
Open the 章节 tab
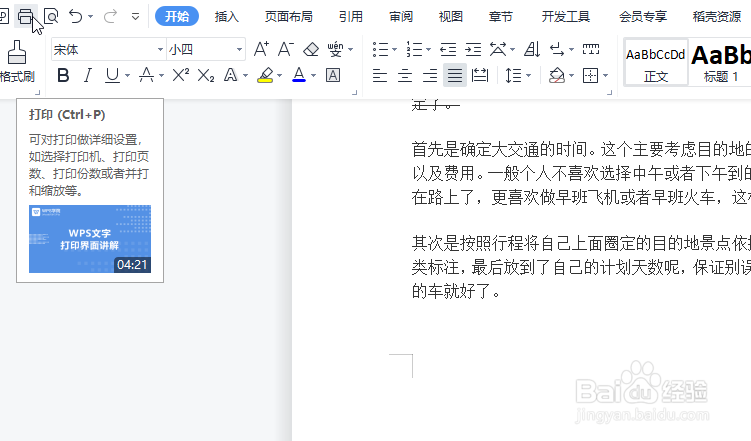click(501, 17)
